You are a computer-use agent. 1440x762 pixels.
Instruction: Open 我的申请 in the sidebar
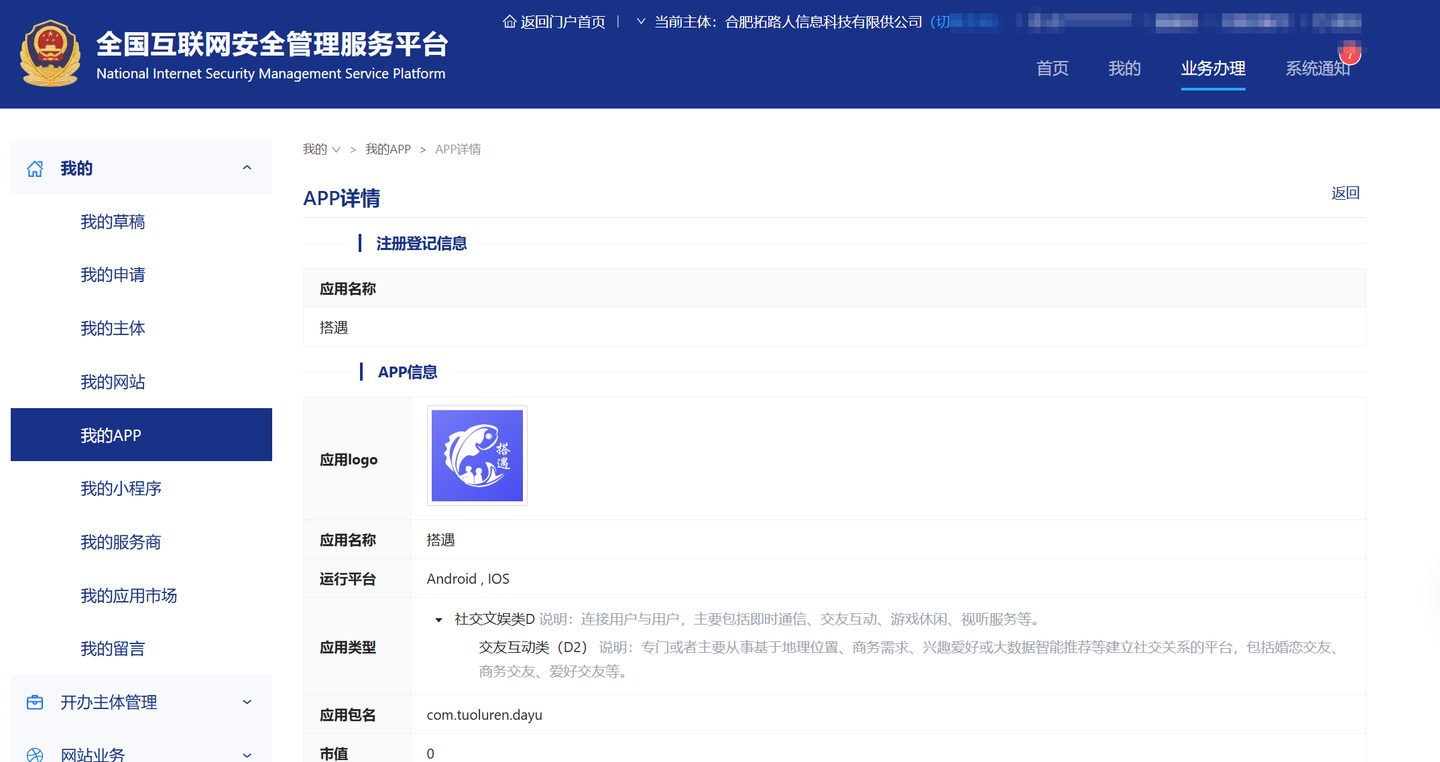tap(113, 275)
